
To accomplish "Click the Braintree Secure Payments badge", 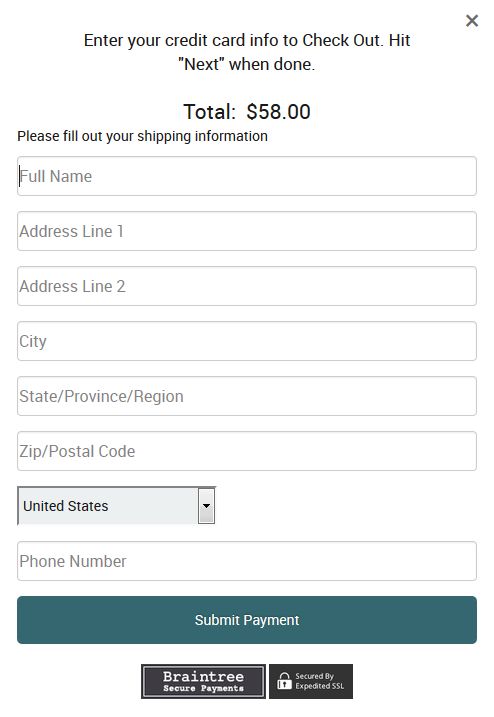I will (203, 681).
